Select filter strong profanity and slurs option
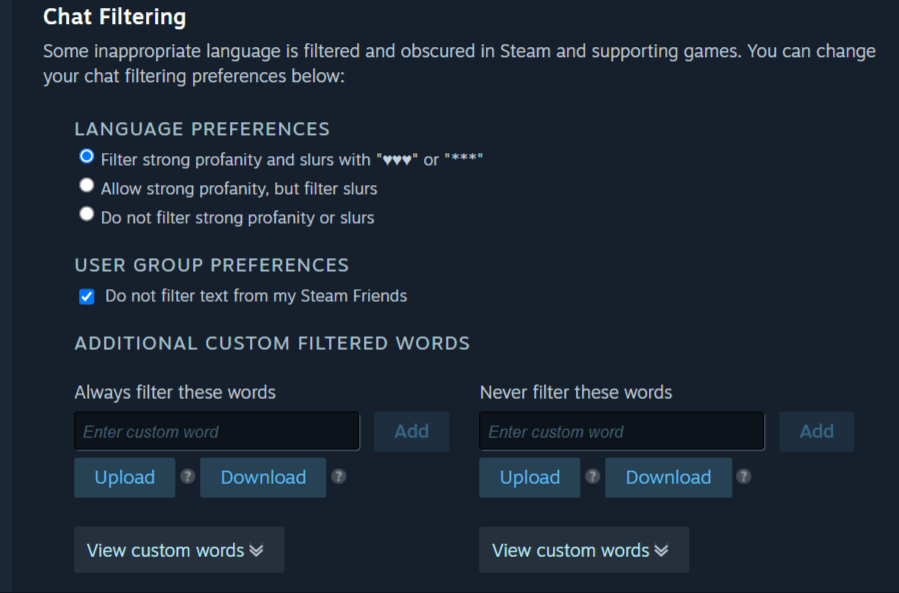The image size is (899, 593). [87, 157]
